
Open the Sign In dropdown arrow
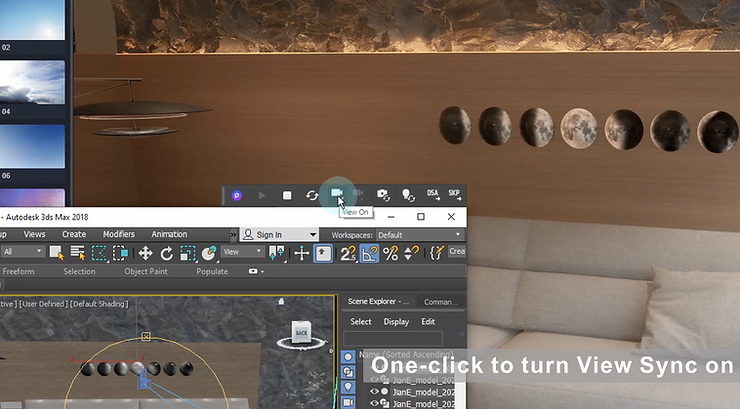click(313, 235)
